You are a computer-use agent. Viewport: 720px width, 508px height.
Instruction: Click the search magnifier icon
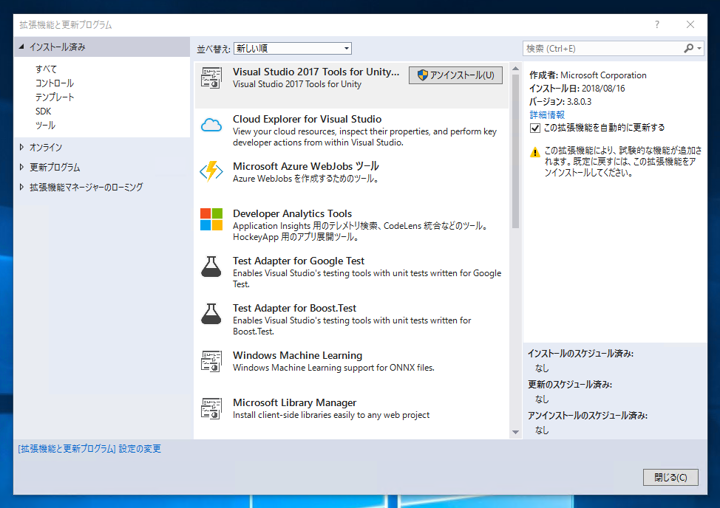[688, 48]
